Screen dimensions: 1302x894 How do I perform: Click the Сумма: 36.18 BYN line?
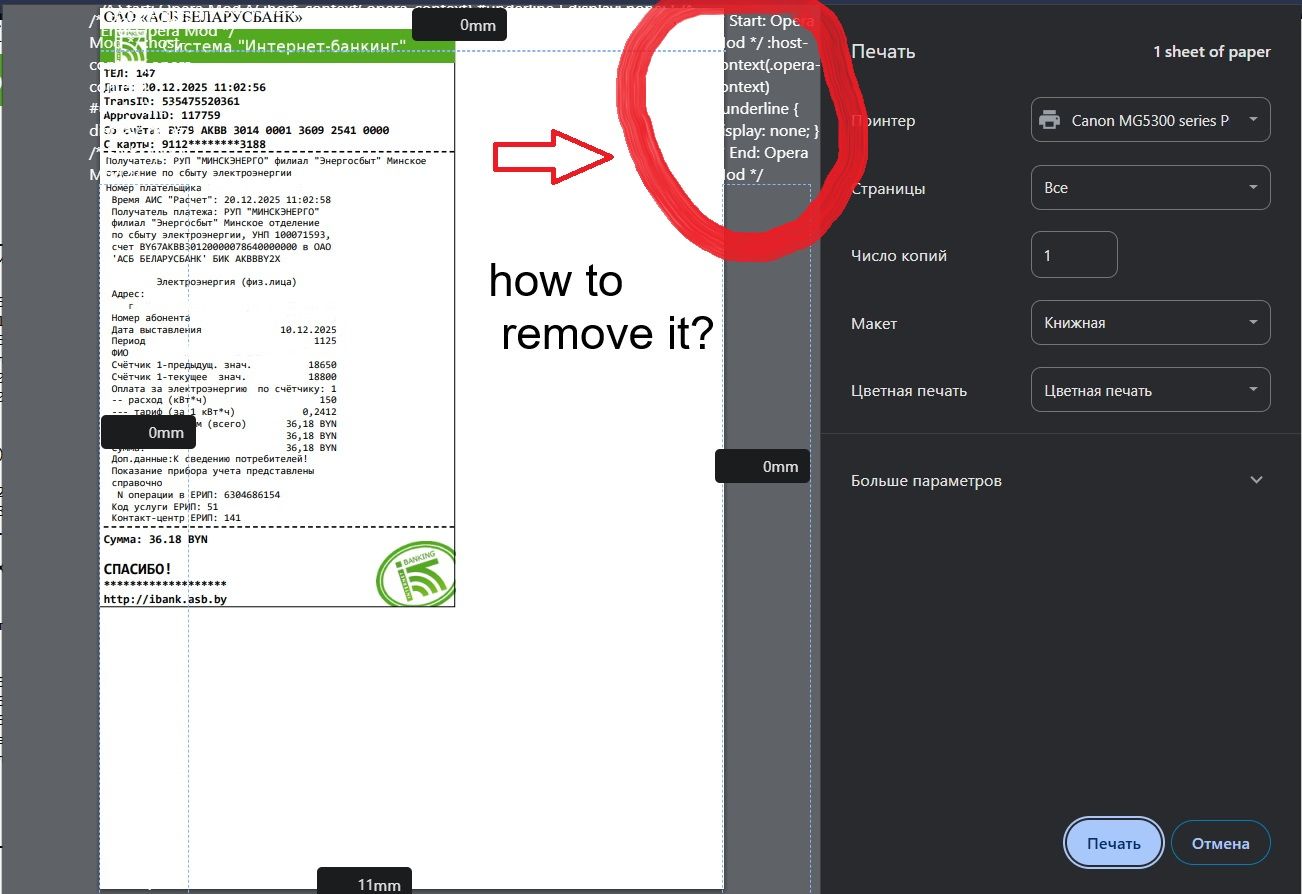click(x=156, y=539)
